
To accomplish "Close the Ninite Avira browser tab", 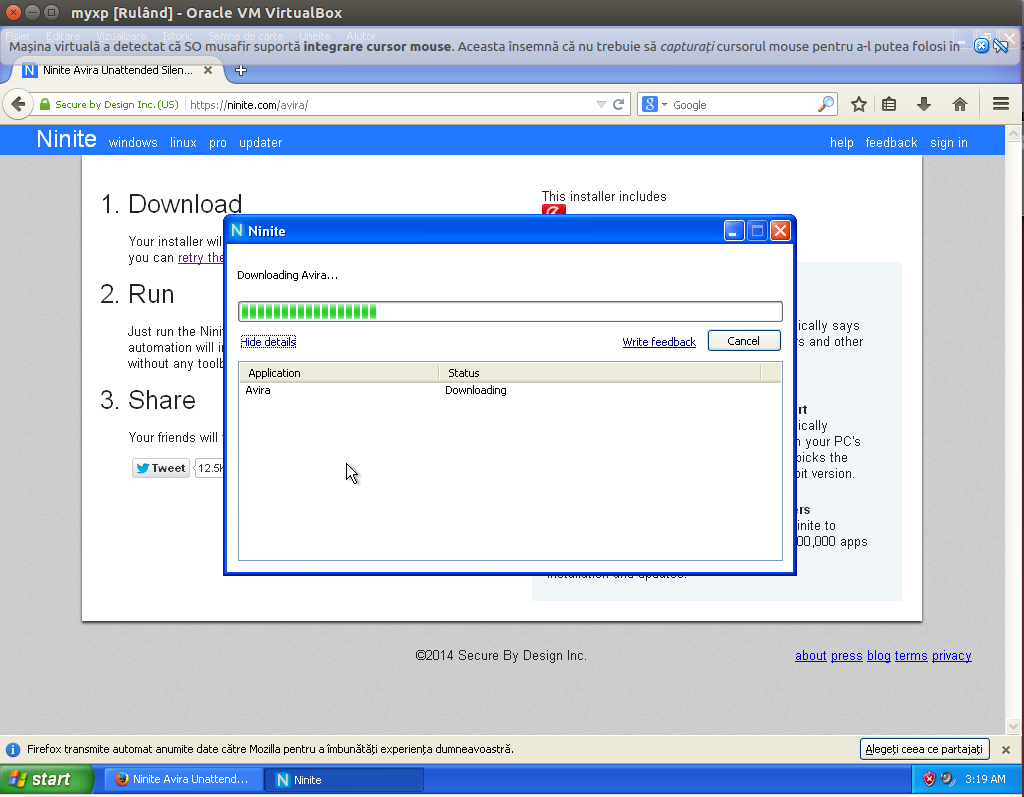I will 208,70.
